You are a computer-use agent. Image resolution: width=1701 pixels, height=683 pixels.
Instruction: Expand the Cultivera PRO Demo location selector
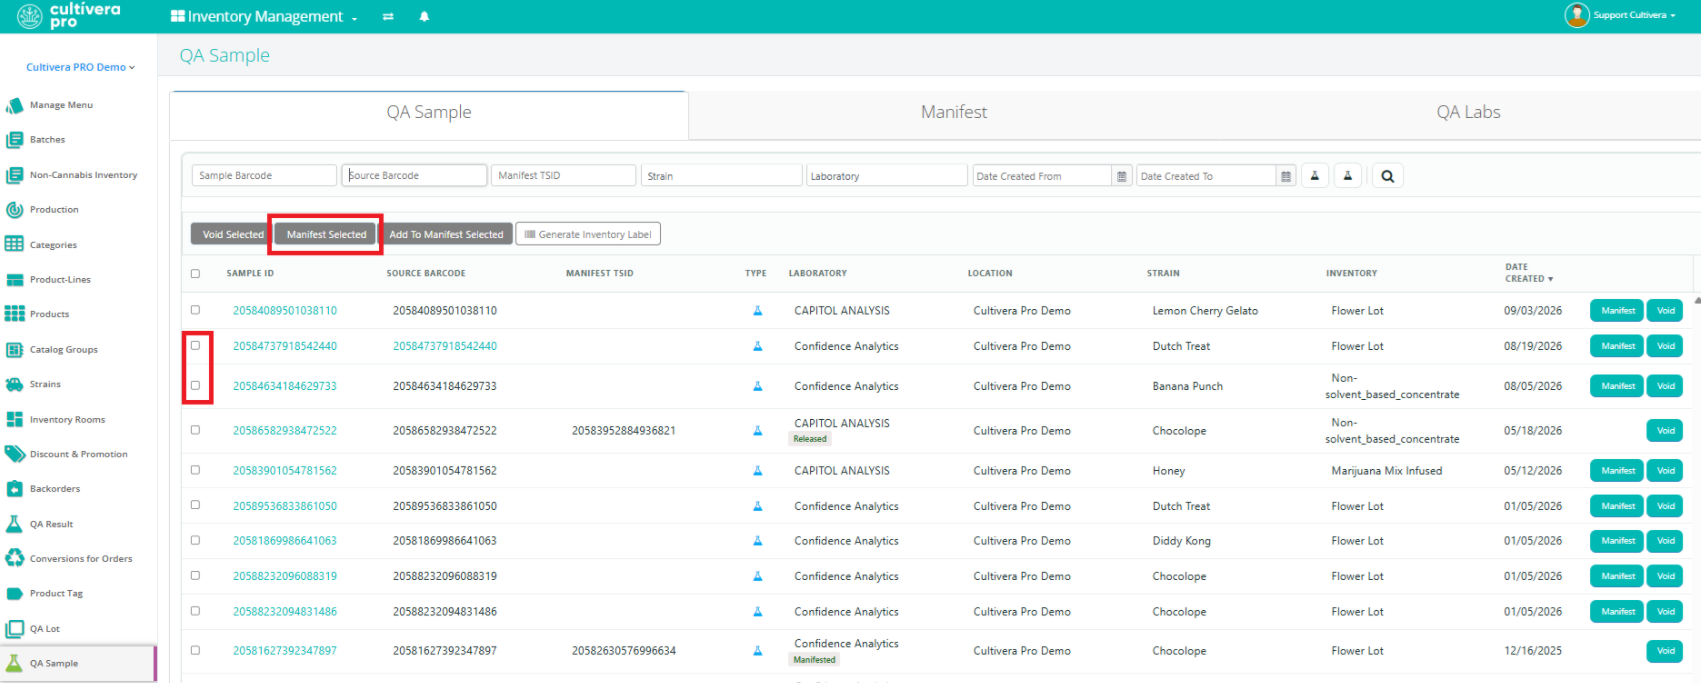(80, 67)
